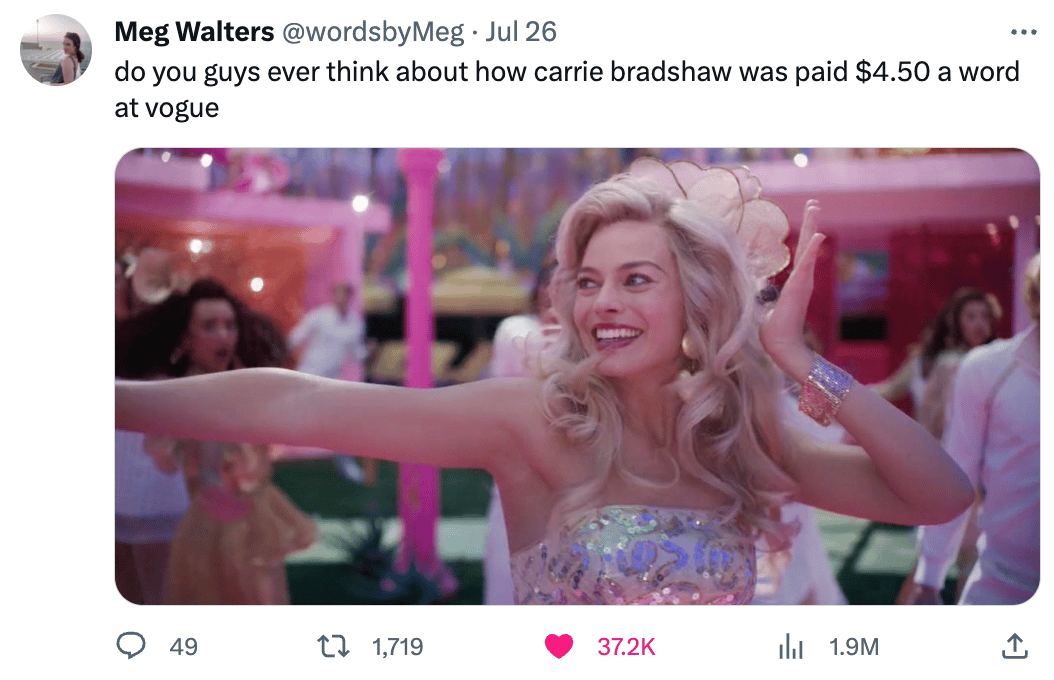View analytics via the bar chart icon
The width and height of the screenshot is (1054, 680).
click(x=790, y=647)
